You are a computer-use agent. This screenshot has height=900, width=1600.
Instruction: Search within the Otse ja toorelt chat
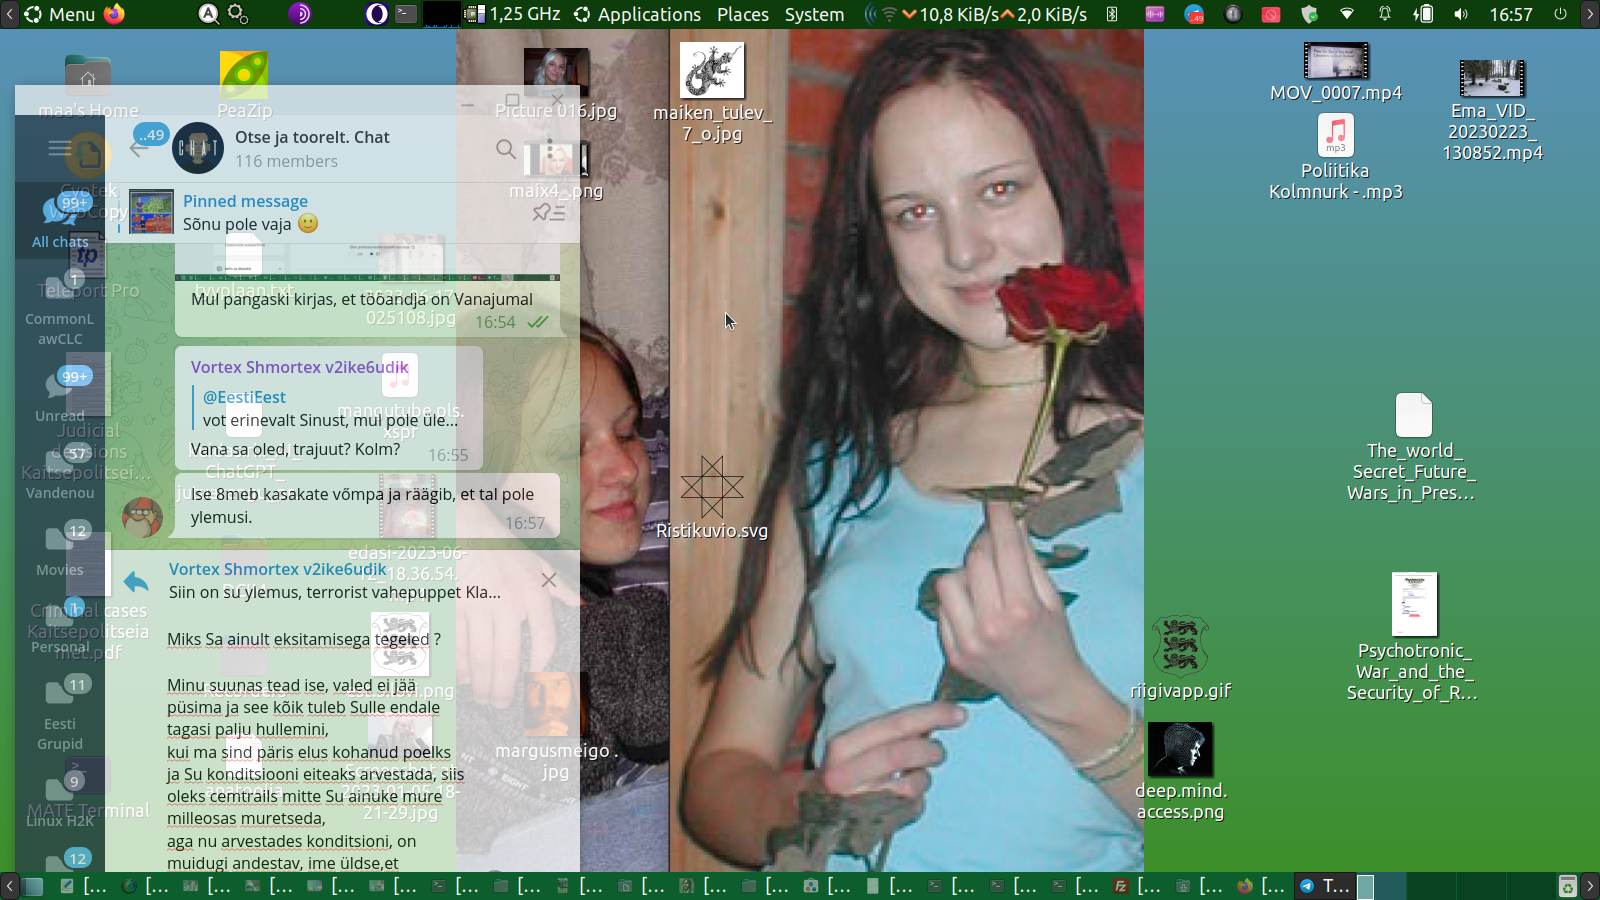click(506, 150)
